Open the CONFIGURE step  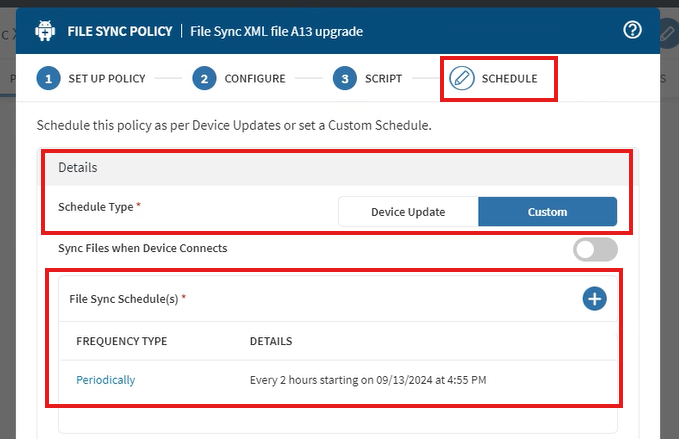click(x=255, y=79)
